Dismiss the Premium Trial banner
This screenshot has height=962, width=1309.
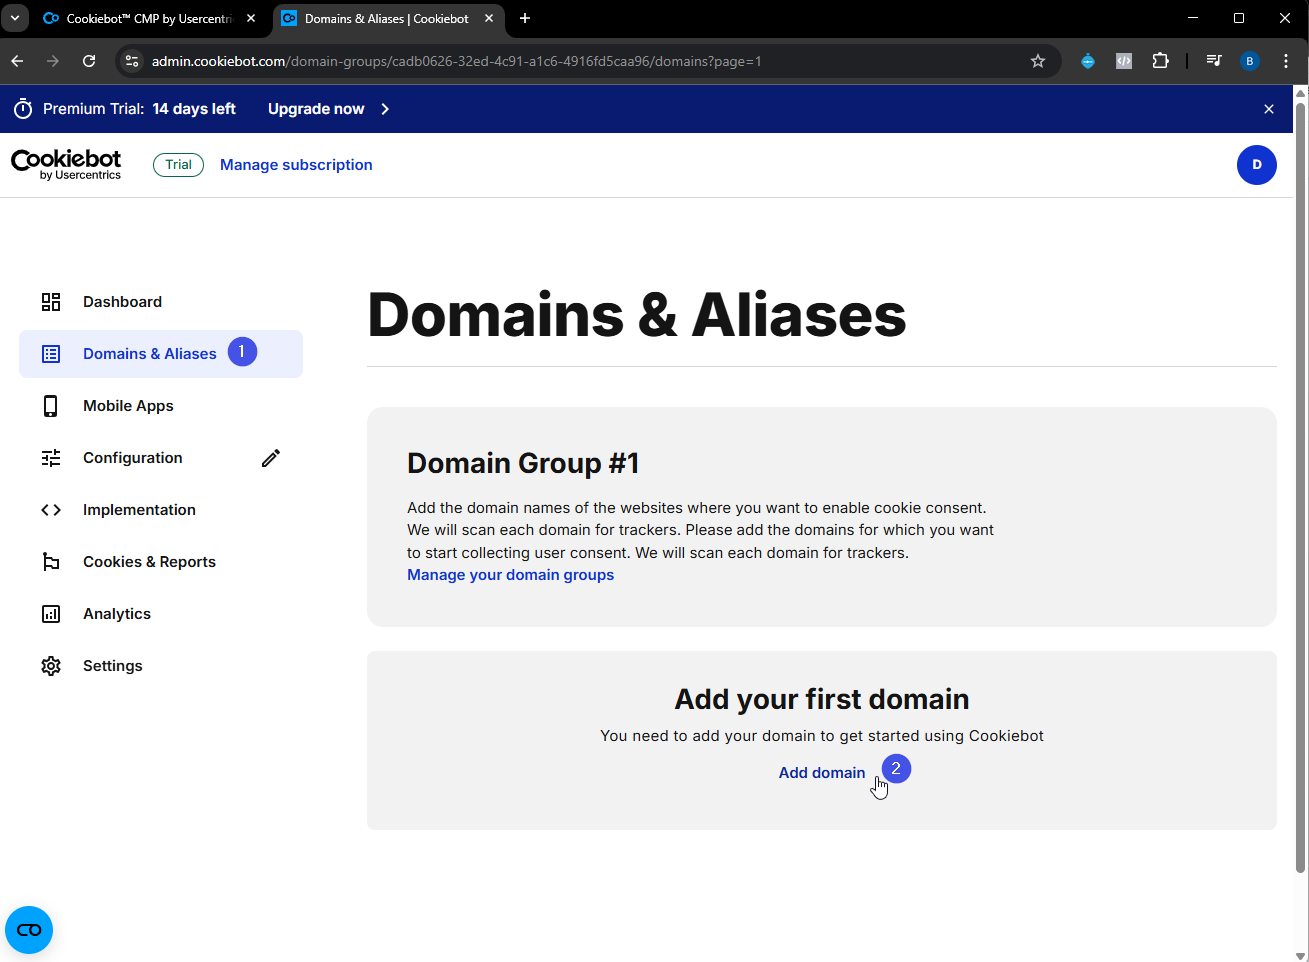point(1269,109)
